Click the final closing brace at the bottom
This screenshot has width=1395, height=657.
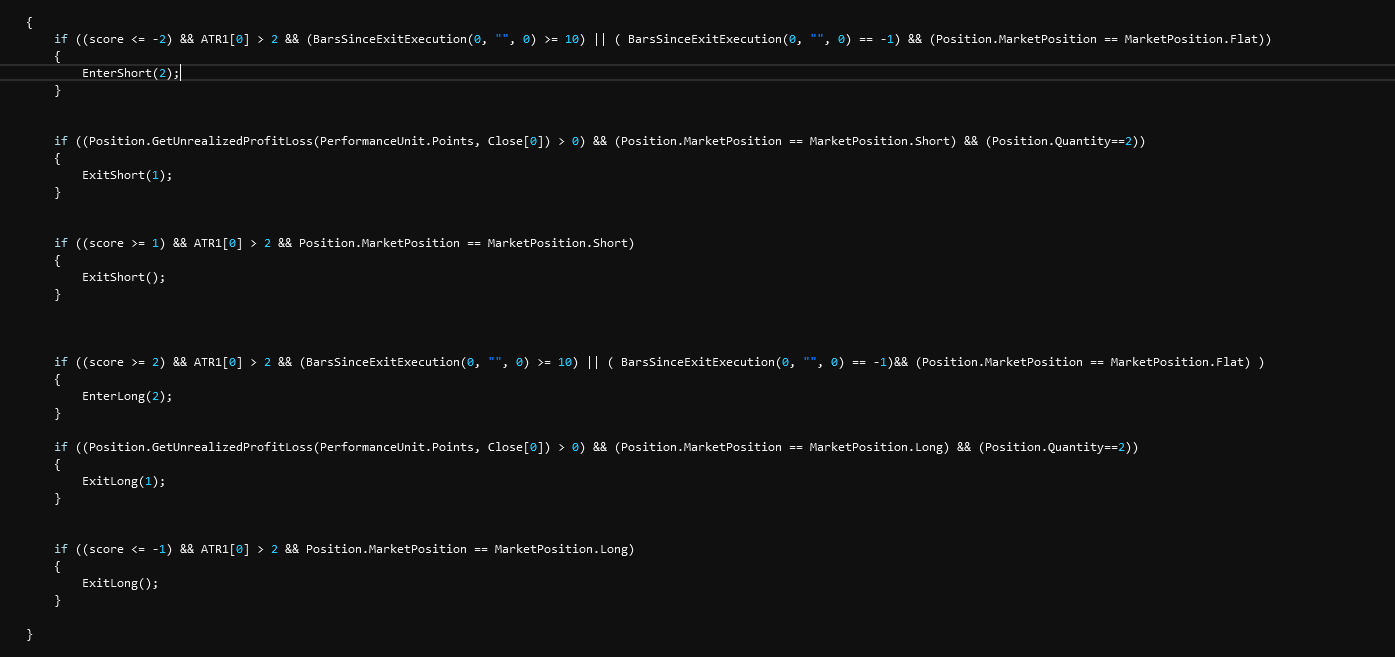30,634
